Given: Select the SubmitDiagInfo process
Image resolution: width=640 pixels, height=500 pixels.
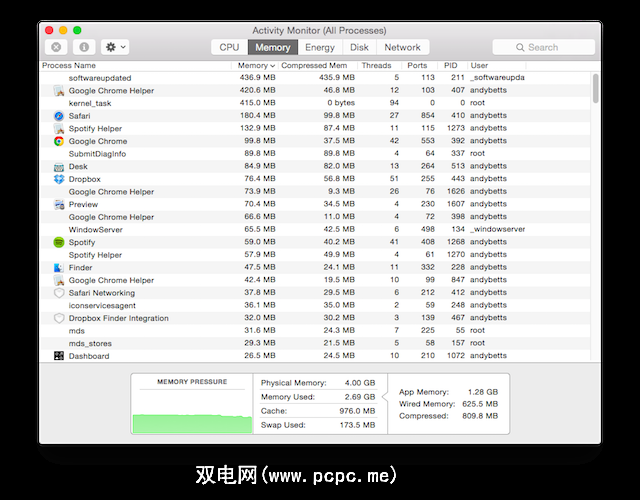Looking at the screenshot, I should pos(315,153).
